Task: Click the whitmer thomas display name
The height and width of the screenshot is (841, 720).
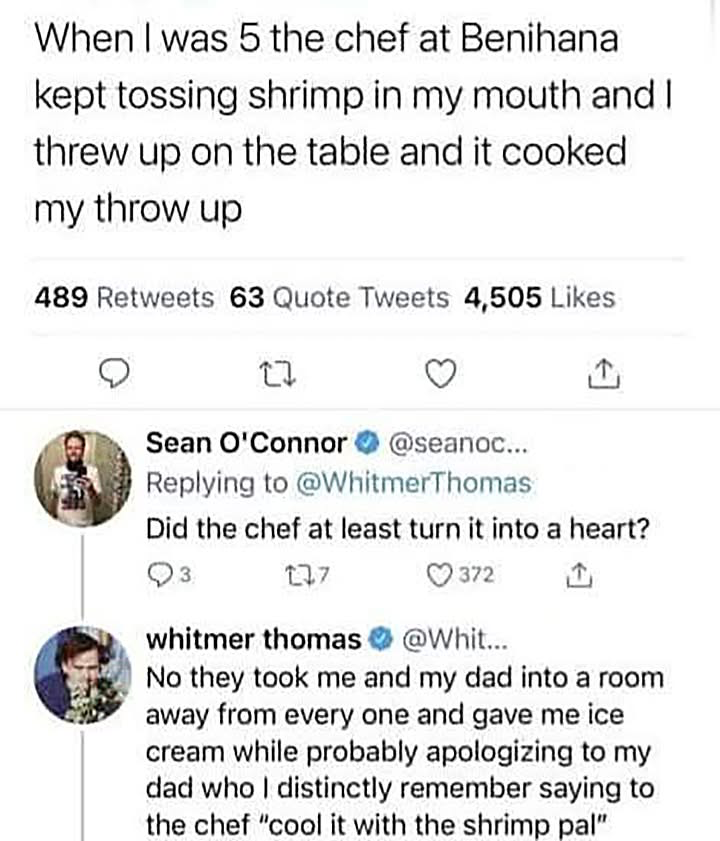Action: (x=254, y=639)
